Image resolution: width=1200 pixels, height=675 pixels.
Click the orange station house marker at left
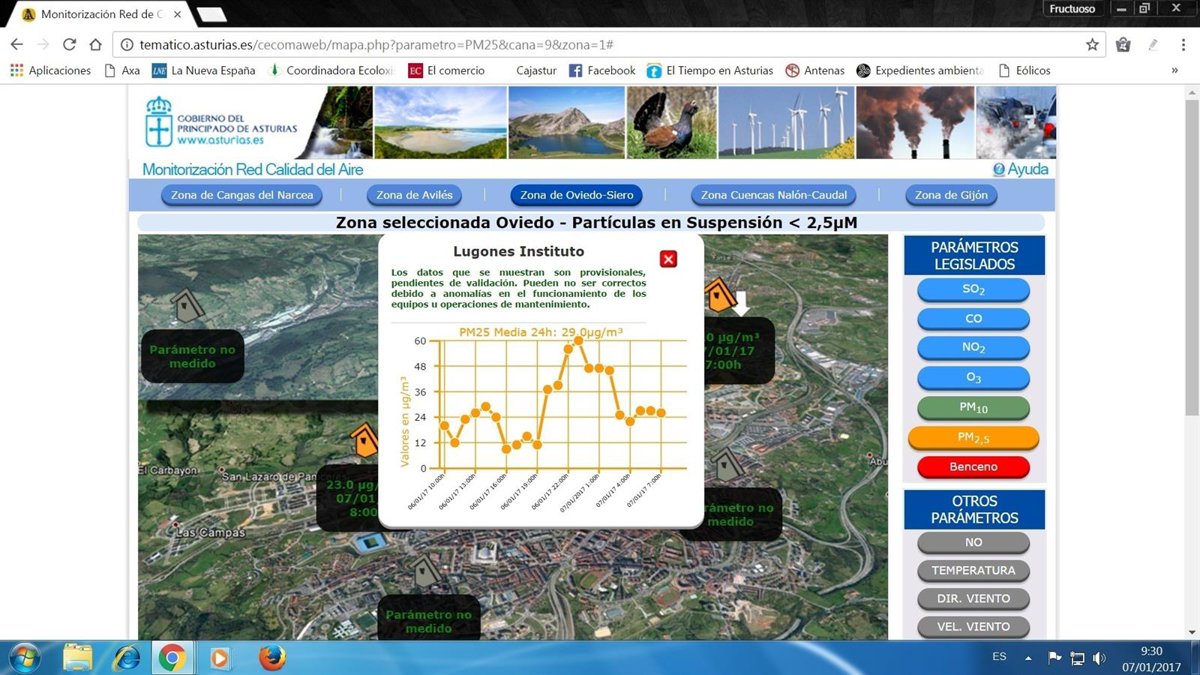(x=365, y=439)
